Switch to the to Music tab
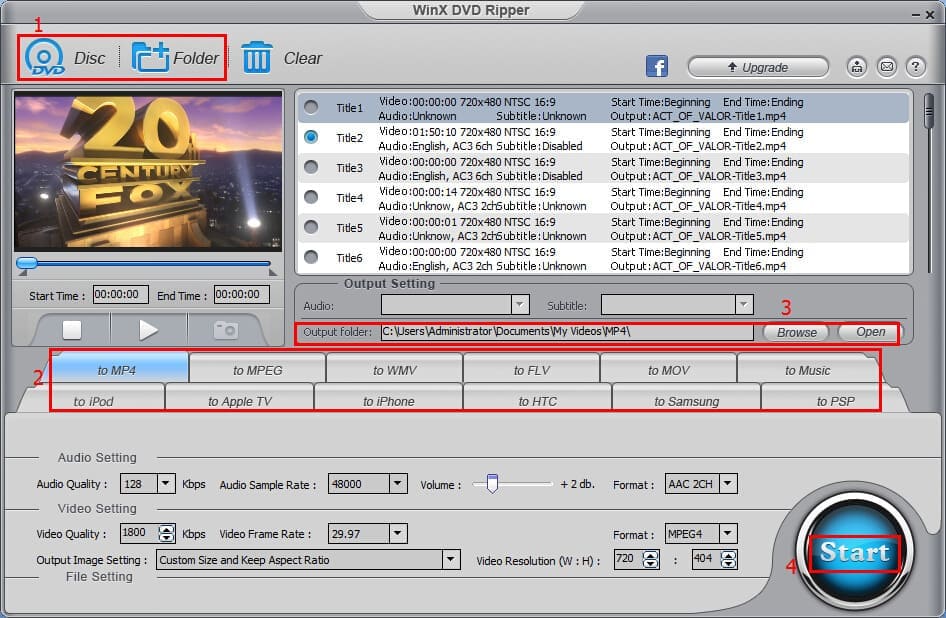The width and height of the screenshot is (946, 618). click(807, 370)
